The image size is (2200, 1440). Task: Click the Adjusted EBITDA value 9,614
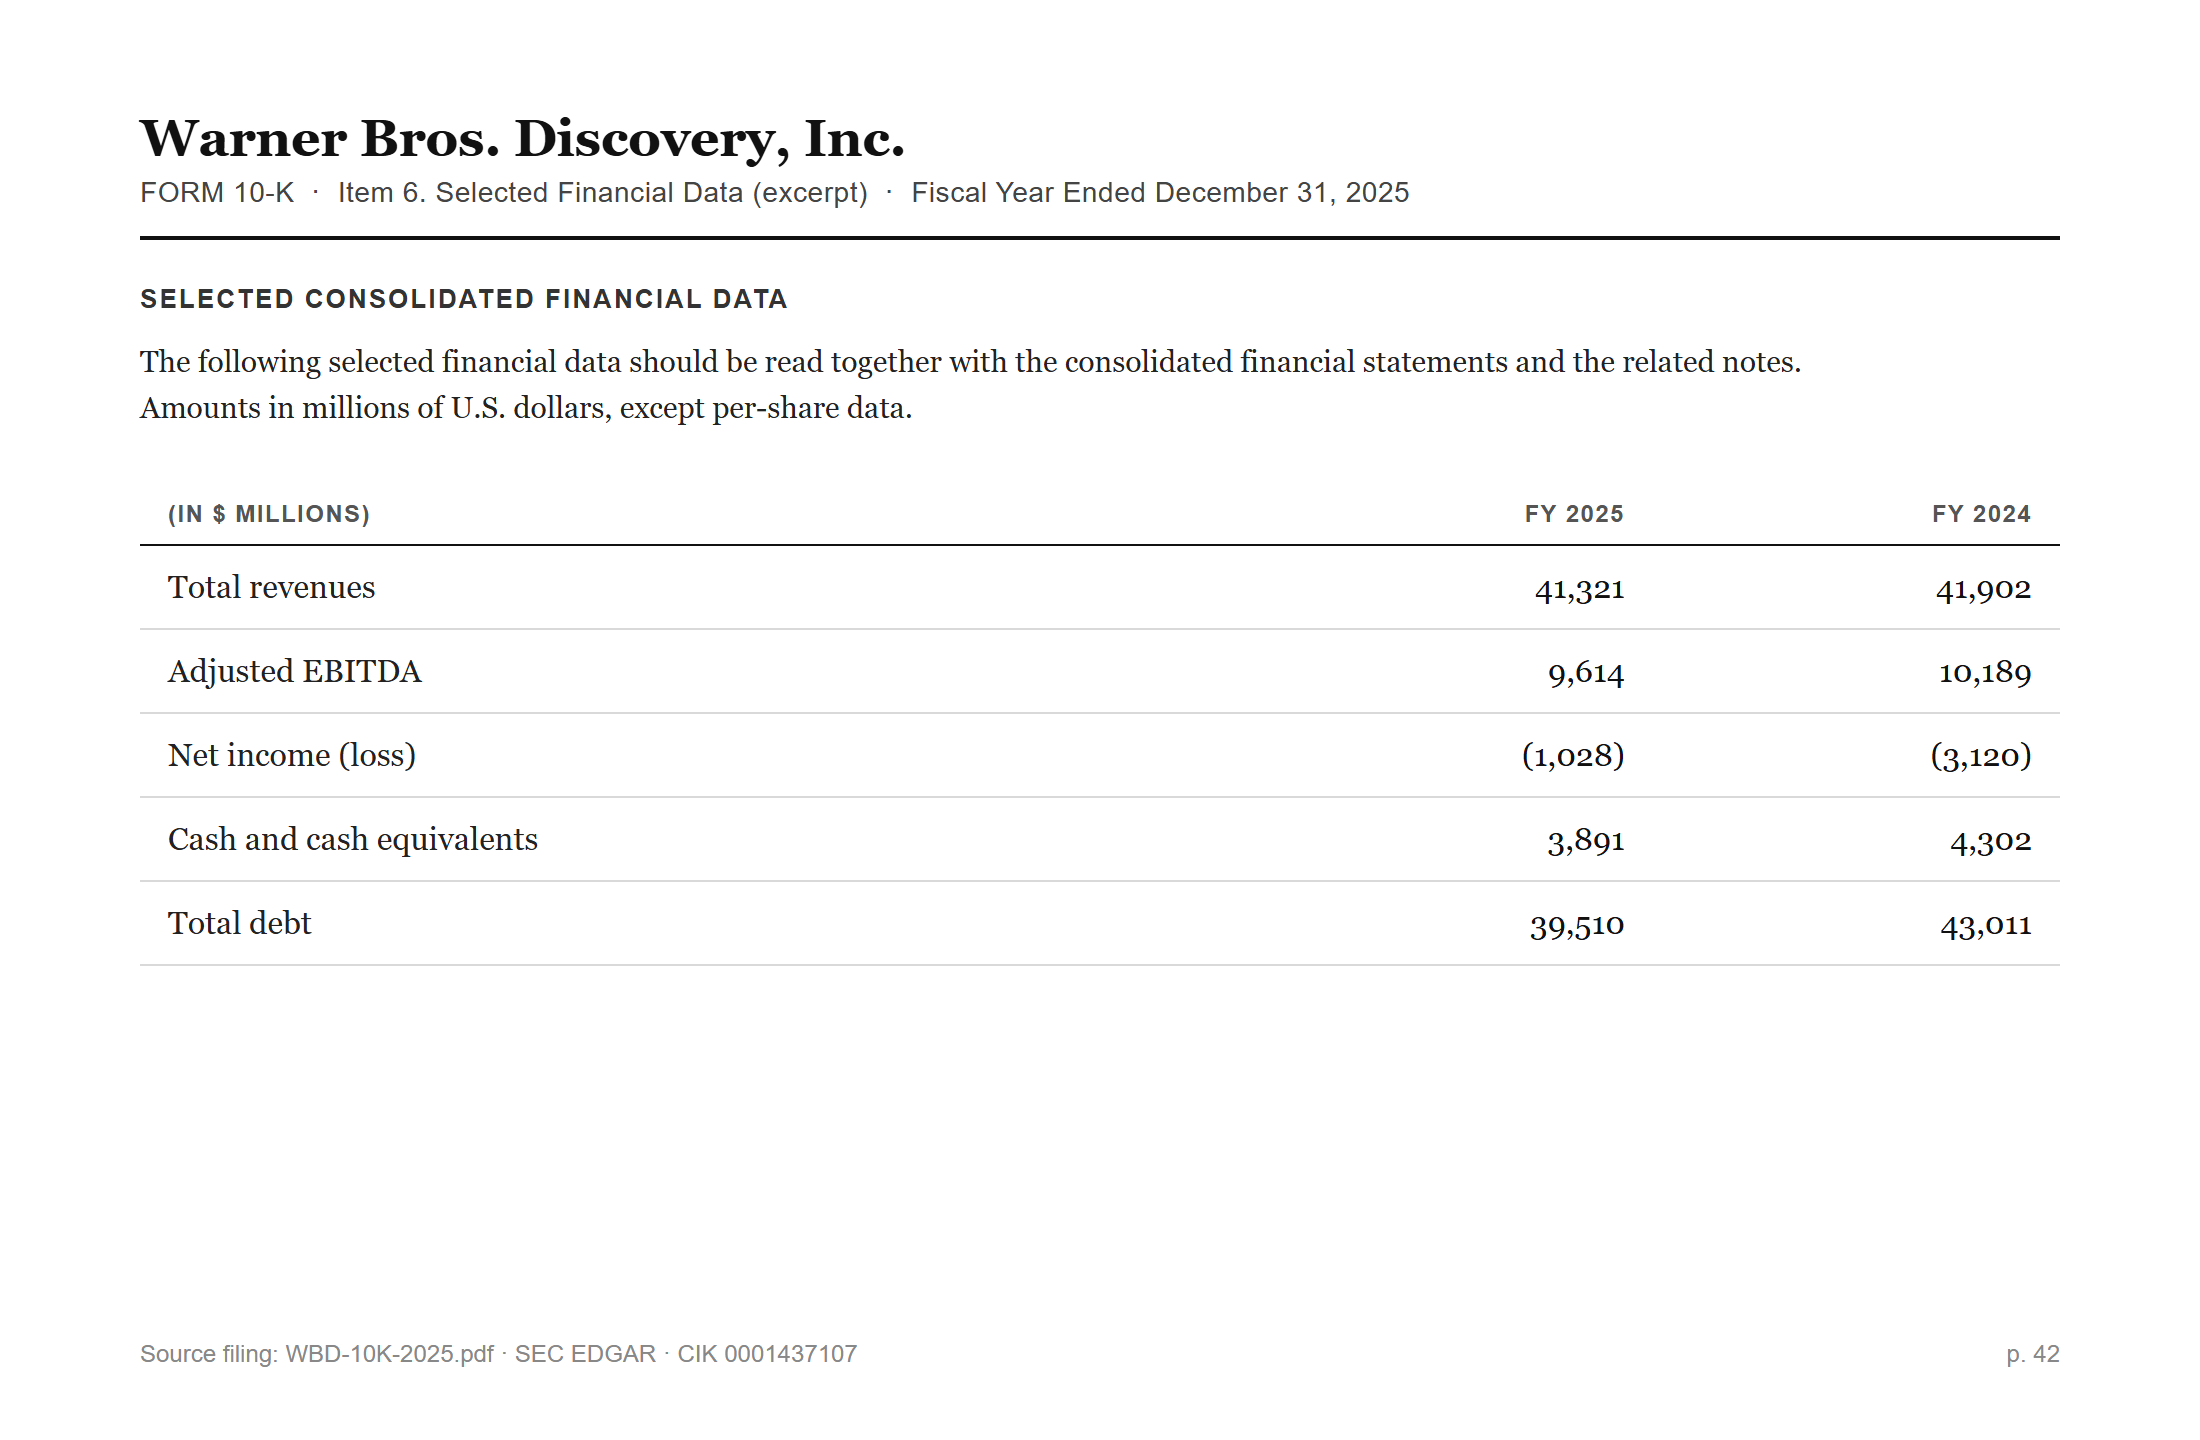(x=1586, y=673)
